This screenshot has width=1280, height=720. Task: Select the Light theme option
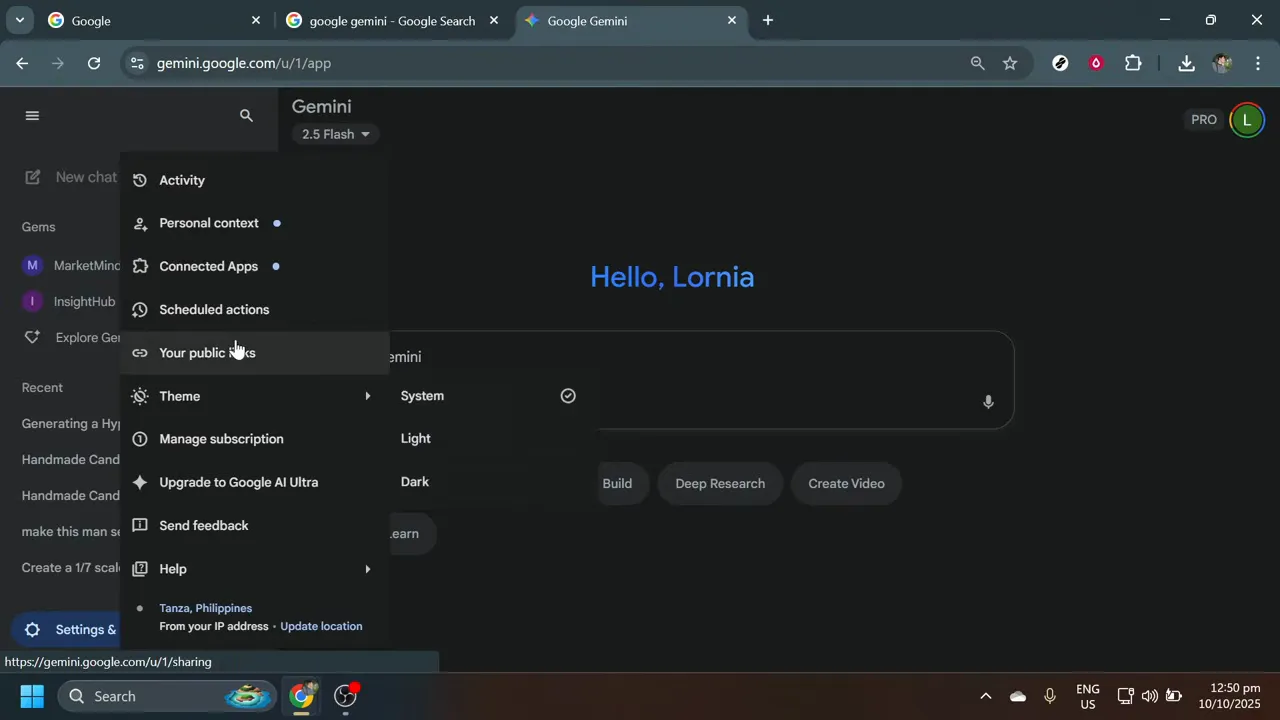tap(489, 439)
